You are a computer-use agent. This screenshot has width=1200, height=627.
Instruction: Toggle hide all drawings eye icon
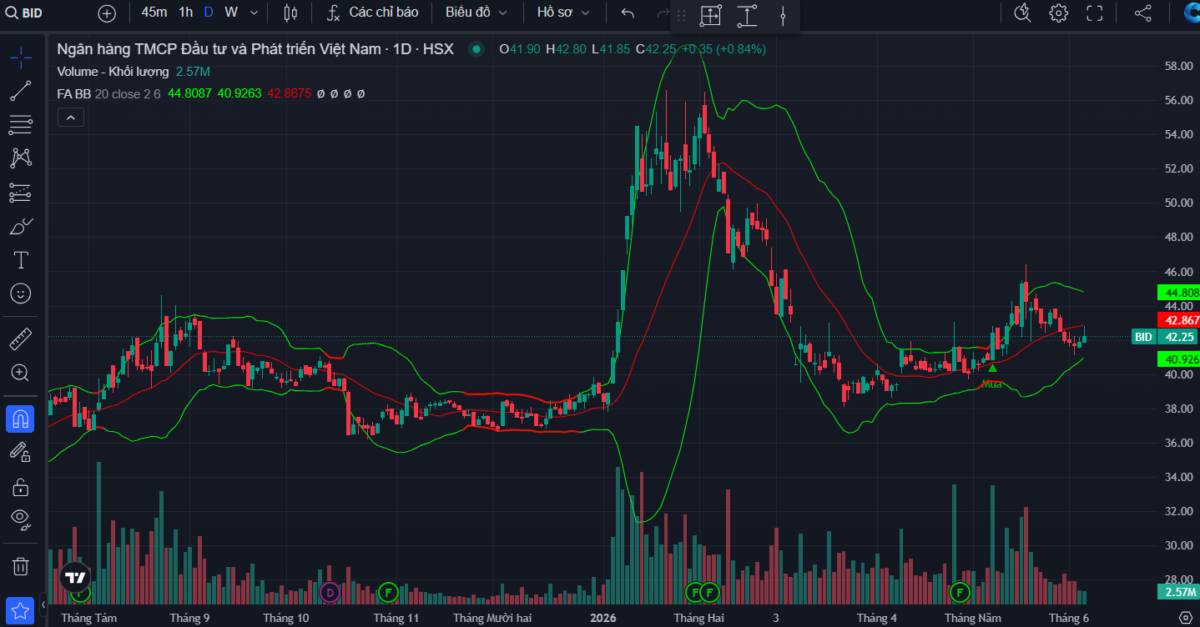(x=20, y=519)
